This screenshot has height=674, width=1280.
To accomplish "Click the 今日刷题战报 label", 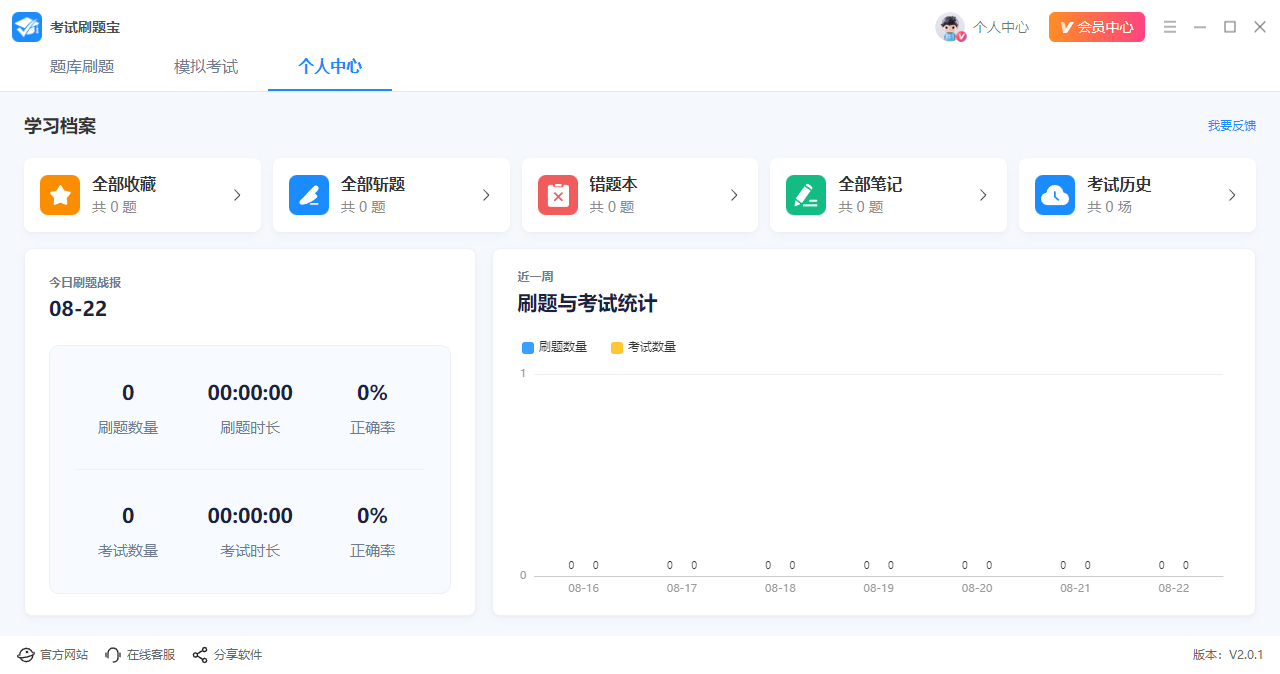I will [85, 283].
